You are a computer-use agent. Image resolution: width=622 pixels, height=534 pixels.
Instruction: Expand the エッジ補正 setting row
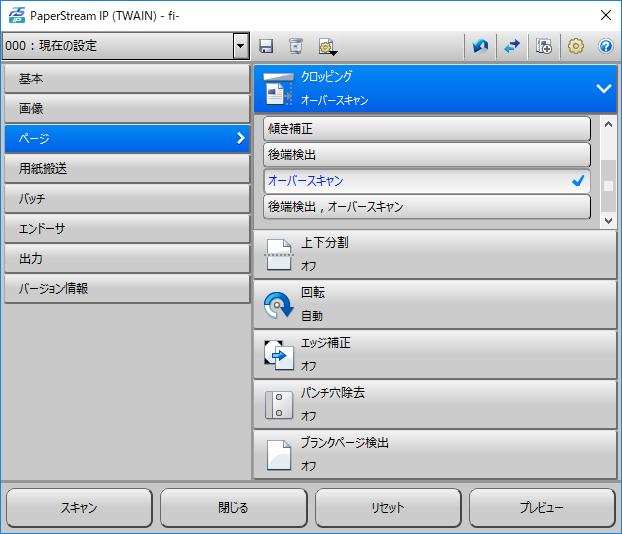point(435,355)
